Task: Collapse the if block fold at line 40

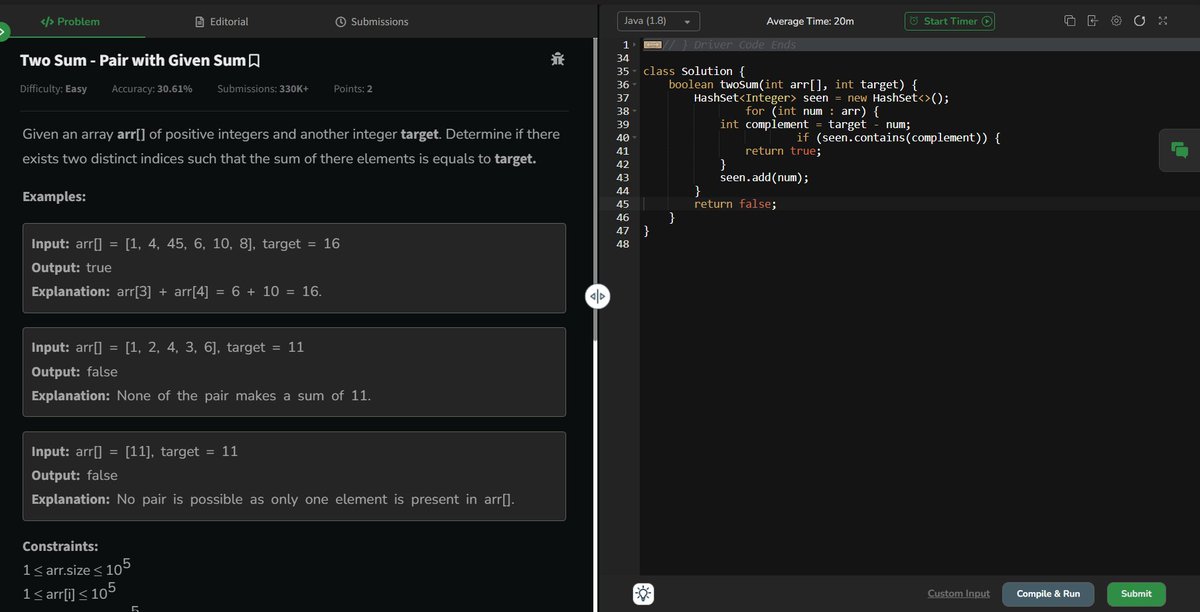Action: 635,137
